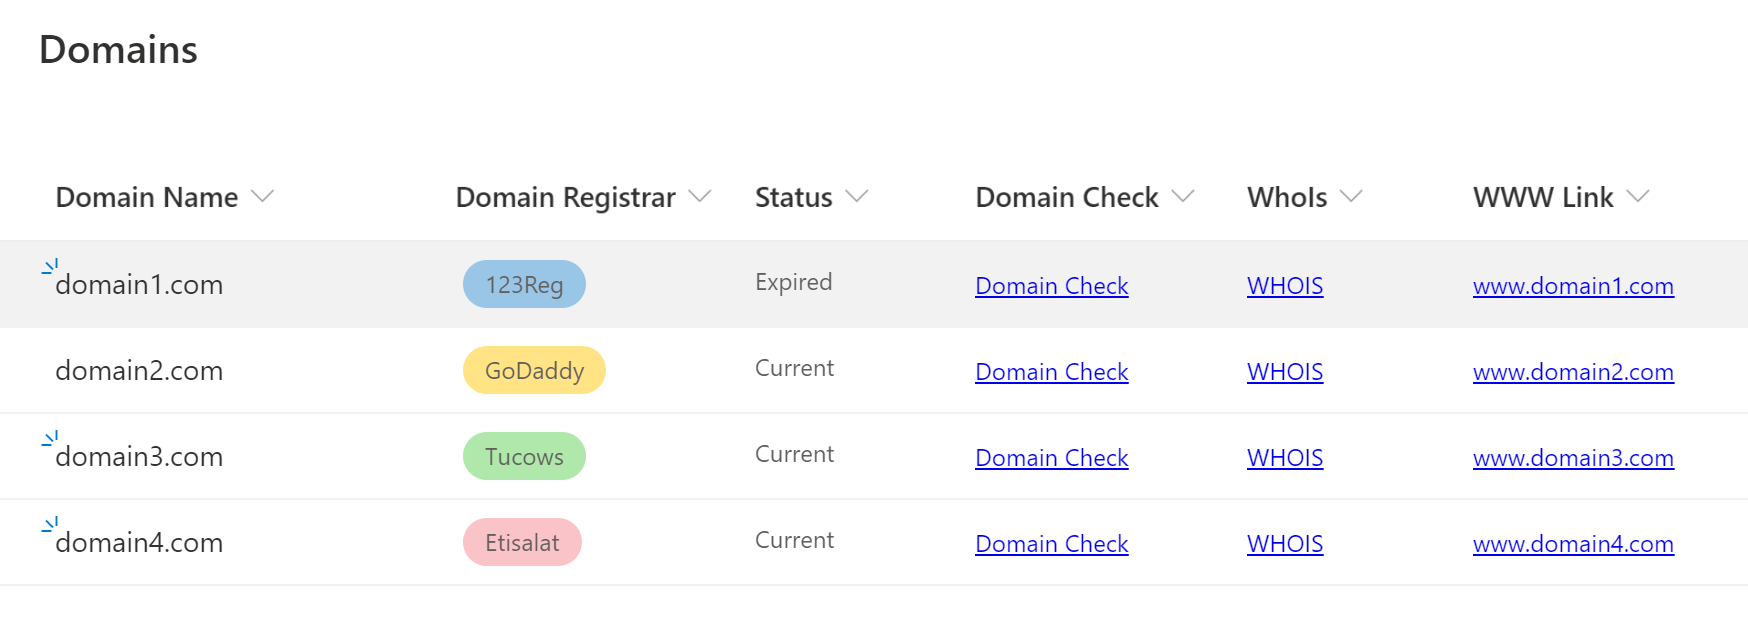The width and height of the screenshot is (1748, 638).
Task: Select the GoDaddy registrar tag
Action: click(x=534, y=370)
